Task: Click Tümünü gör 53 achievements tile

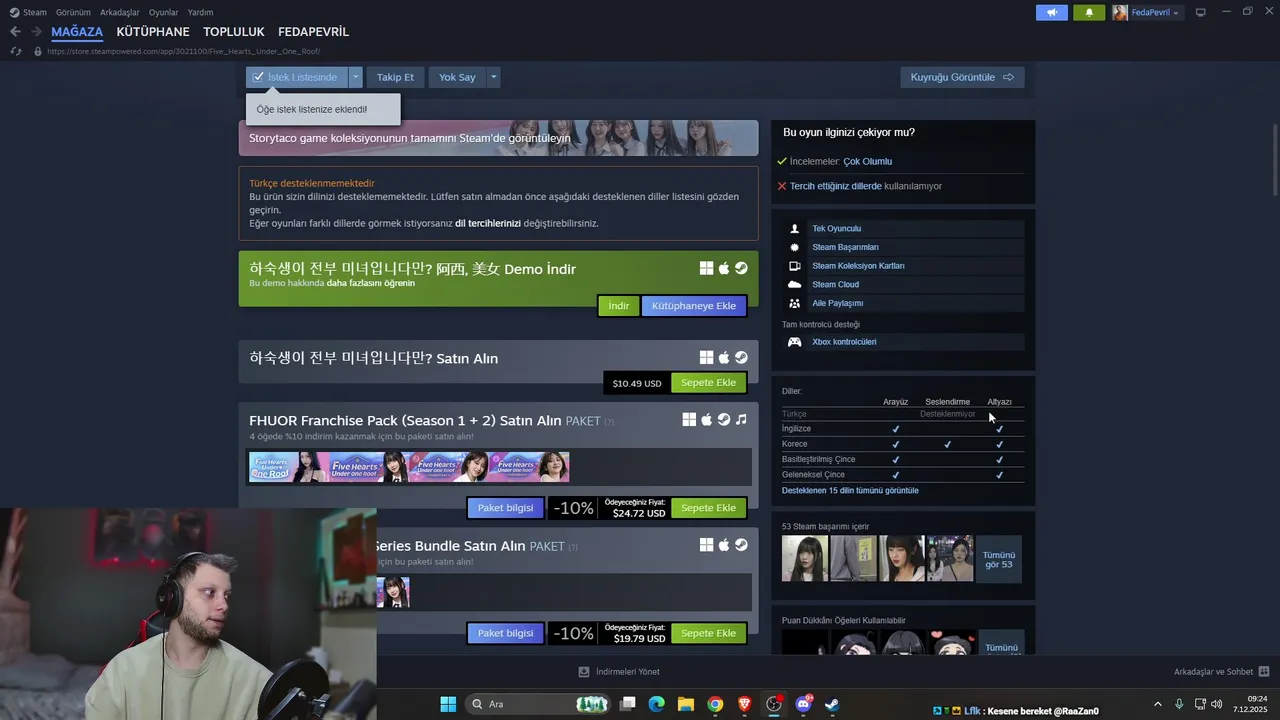Action: [999, 559]
